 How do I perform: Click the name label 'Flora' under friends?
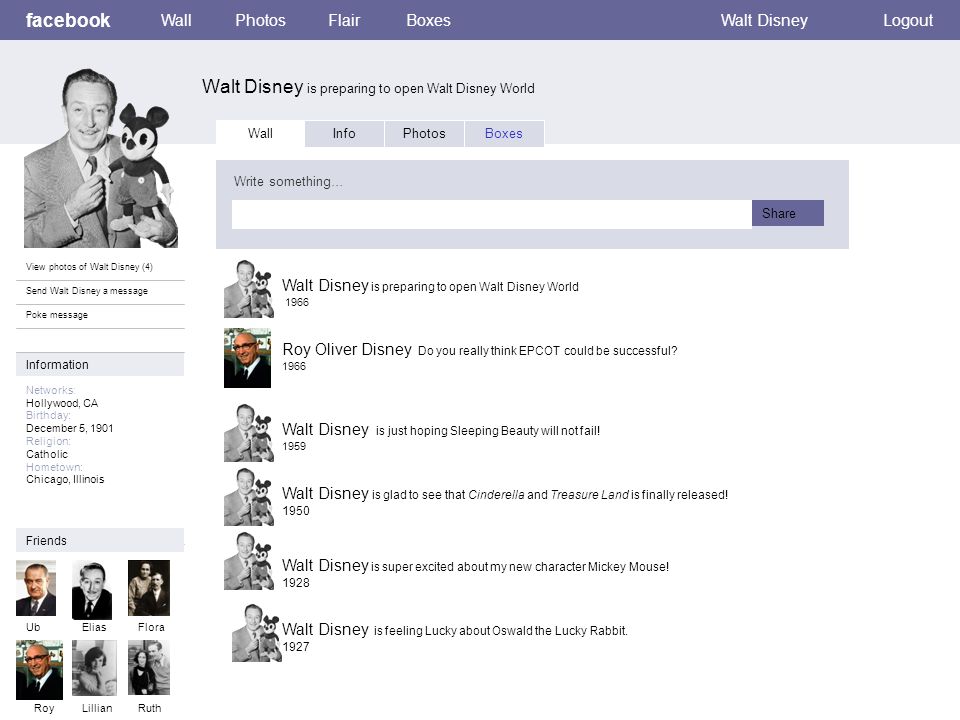pos(151,627)
